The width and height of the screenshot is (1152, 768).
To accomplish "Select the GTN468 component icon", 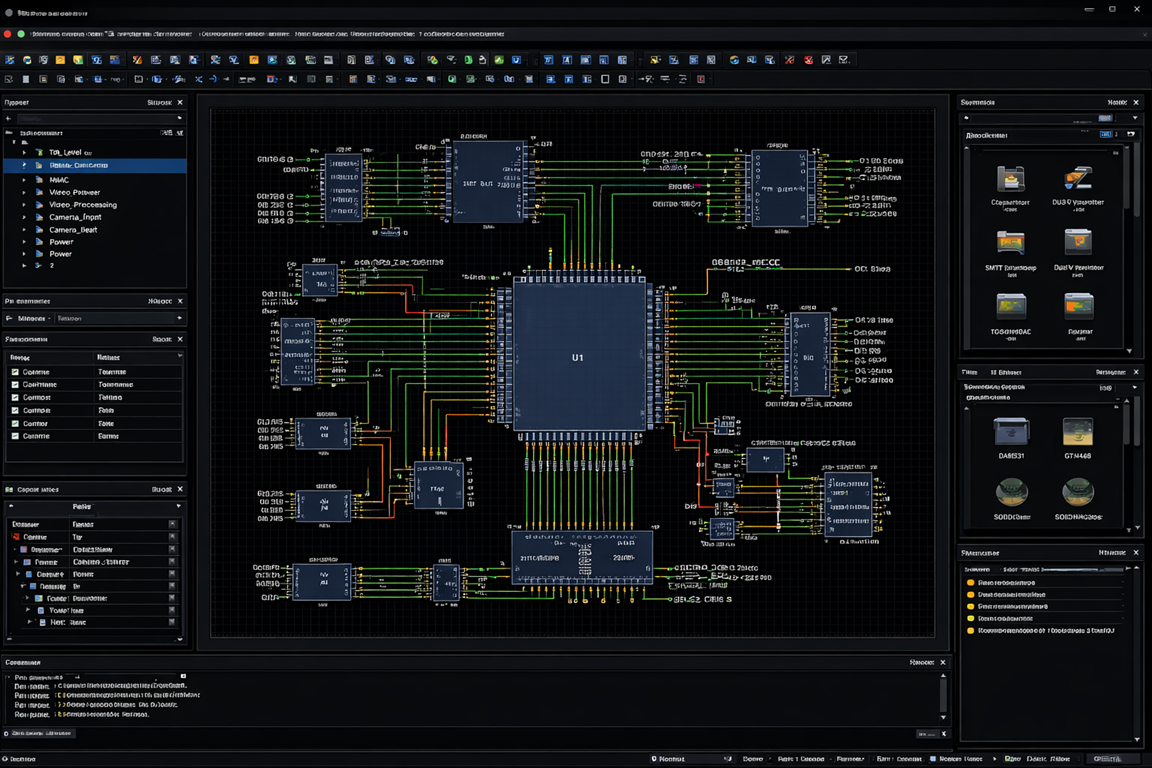I will [1077, 432].
